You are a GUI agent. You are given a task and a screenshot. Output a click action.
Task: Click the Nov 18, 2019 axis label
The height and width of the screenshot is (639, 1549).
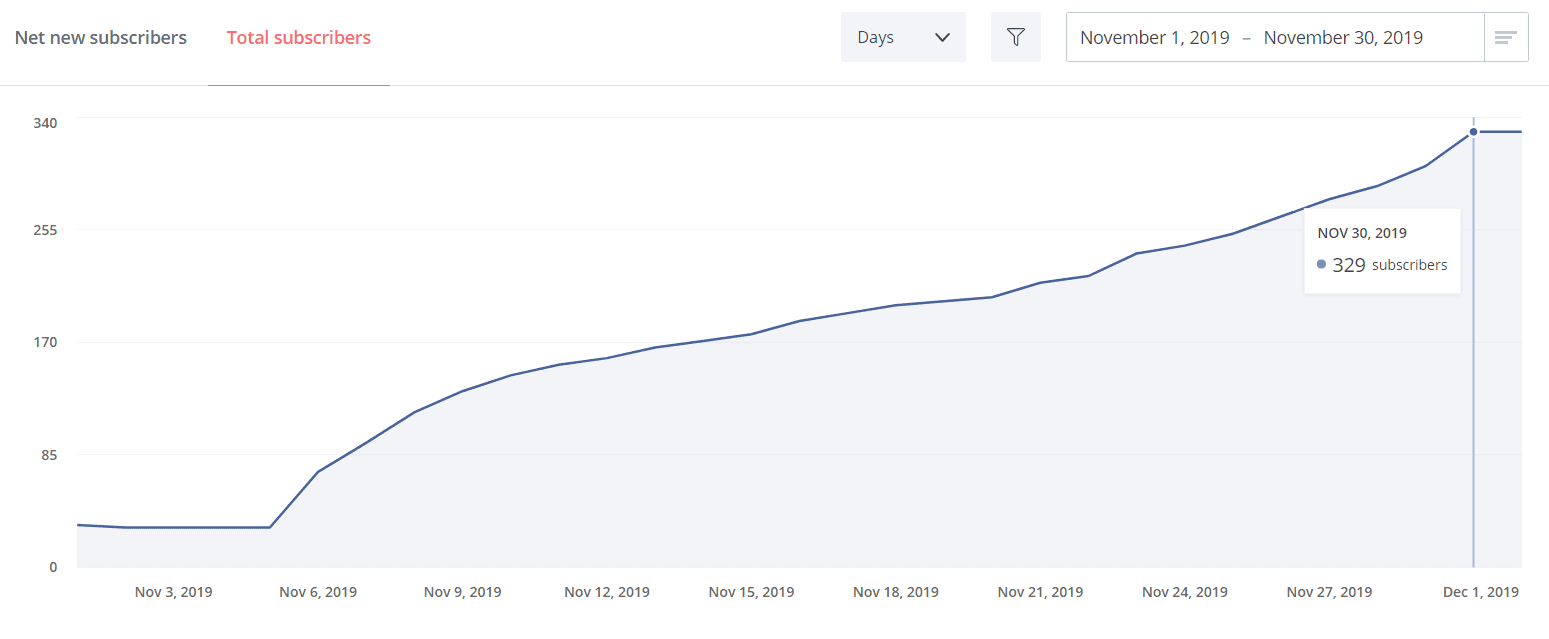[x=896, y=592]
